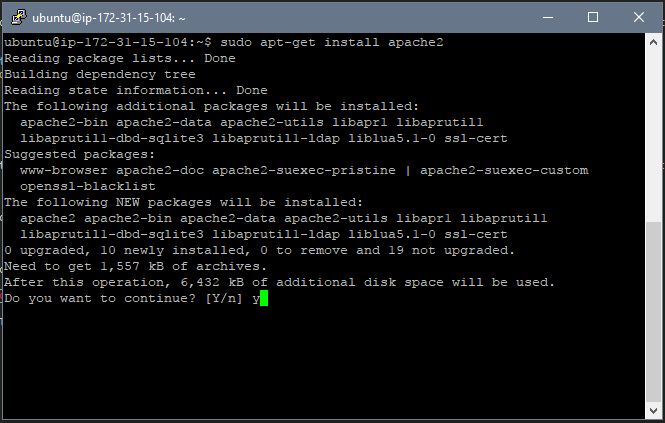665x423 pixels.
Task: Click the Reading state information line
Action: pos(136,90)
